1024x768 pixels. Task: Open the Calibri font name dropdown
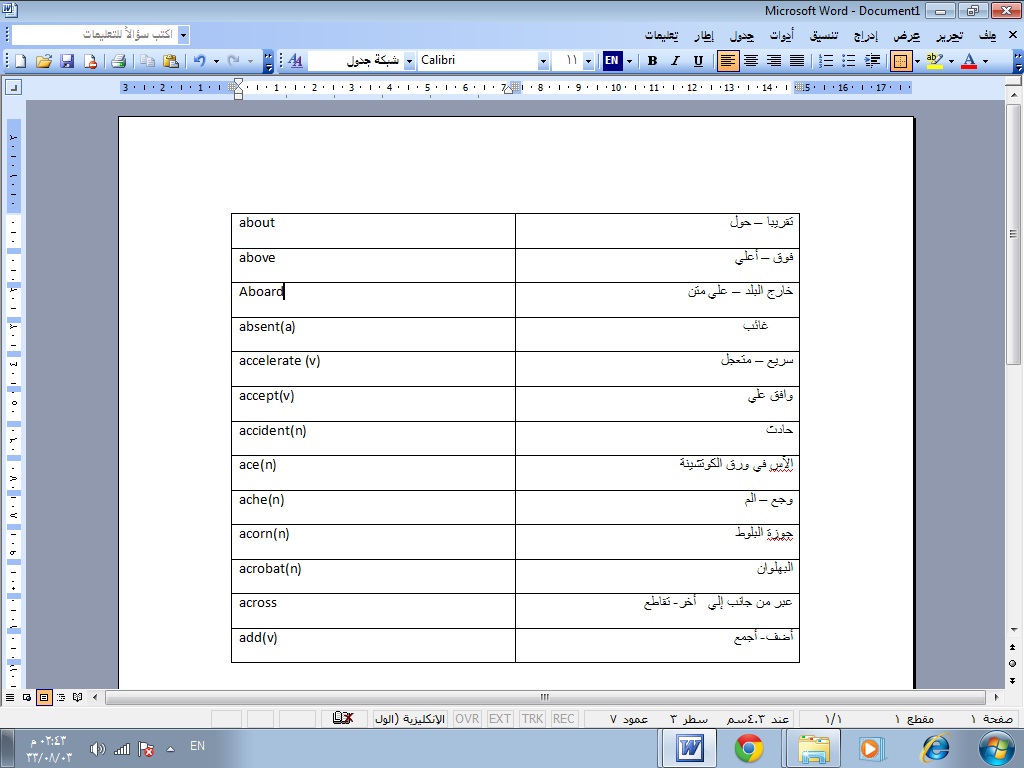[x=543, y=61]
